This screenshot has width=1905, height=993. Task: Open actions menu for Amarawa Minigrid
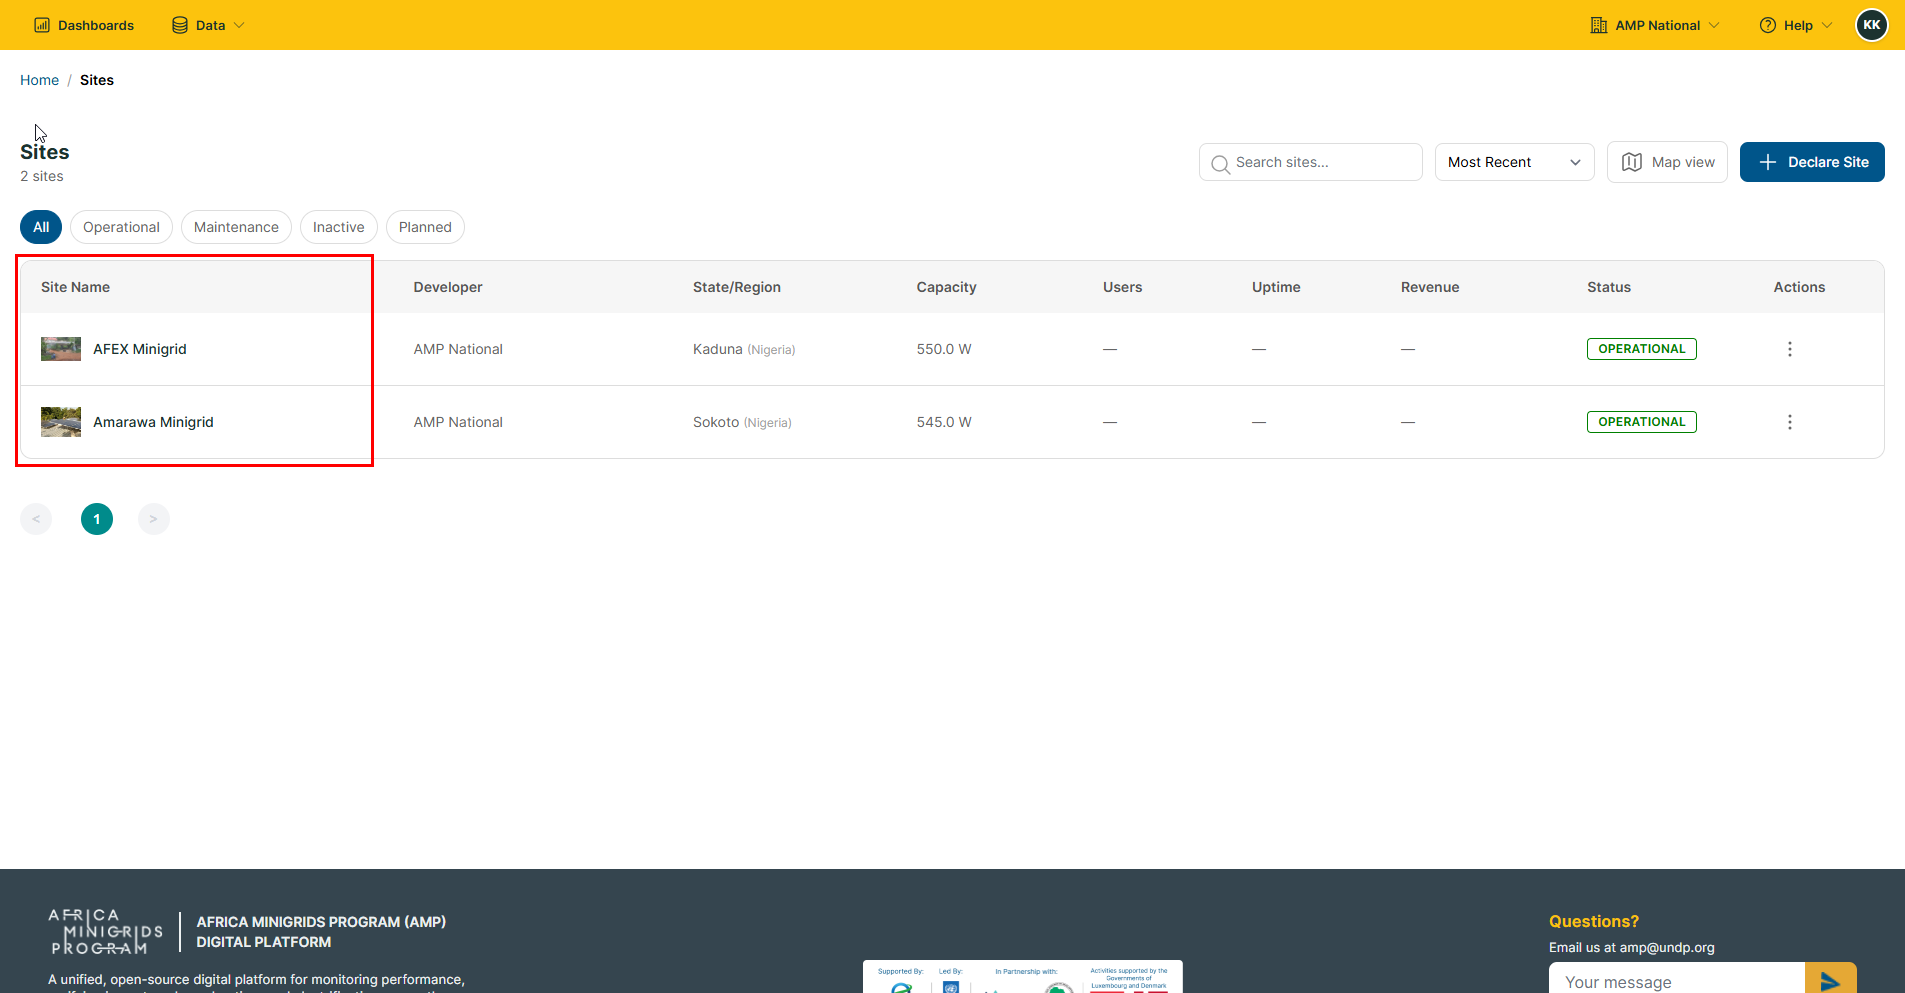click(1789, 422)
